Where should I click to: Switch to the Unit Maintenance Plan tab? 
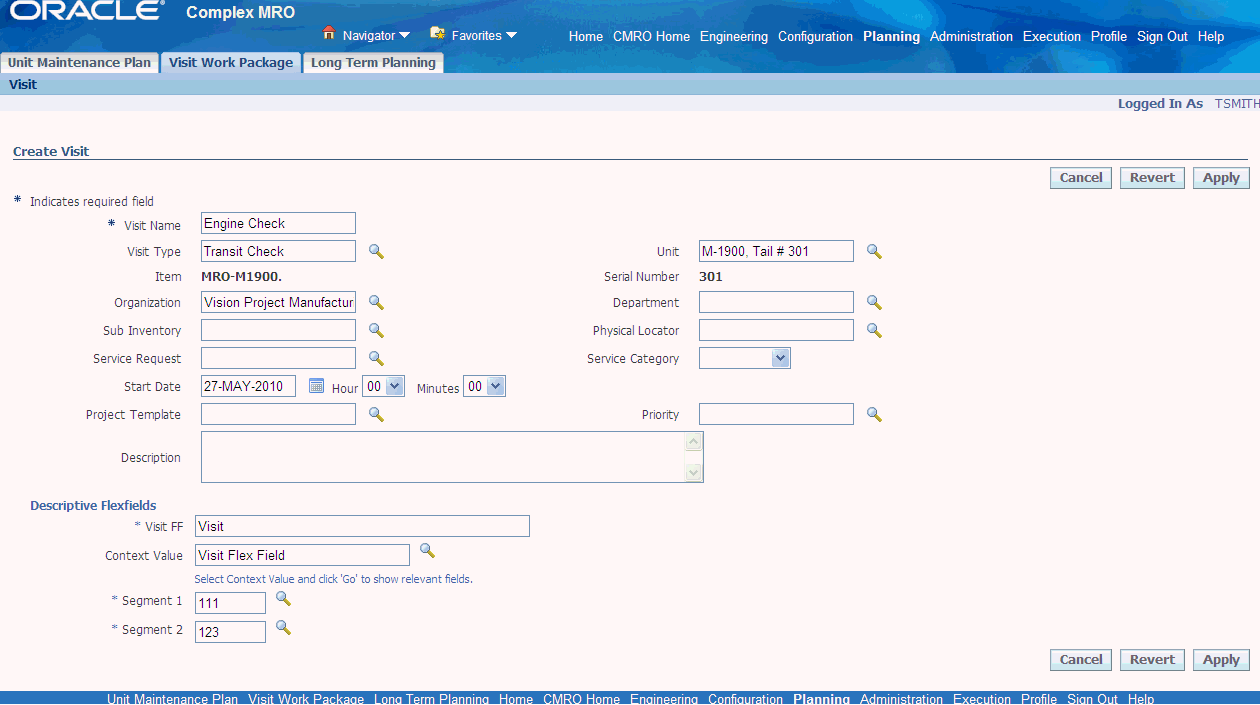click(80, 62)
